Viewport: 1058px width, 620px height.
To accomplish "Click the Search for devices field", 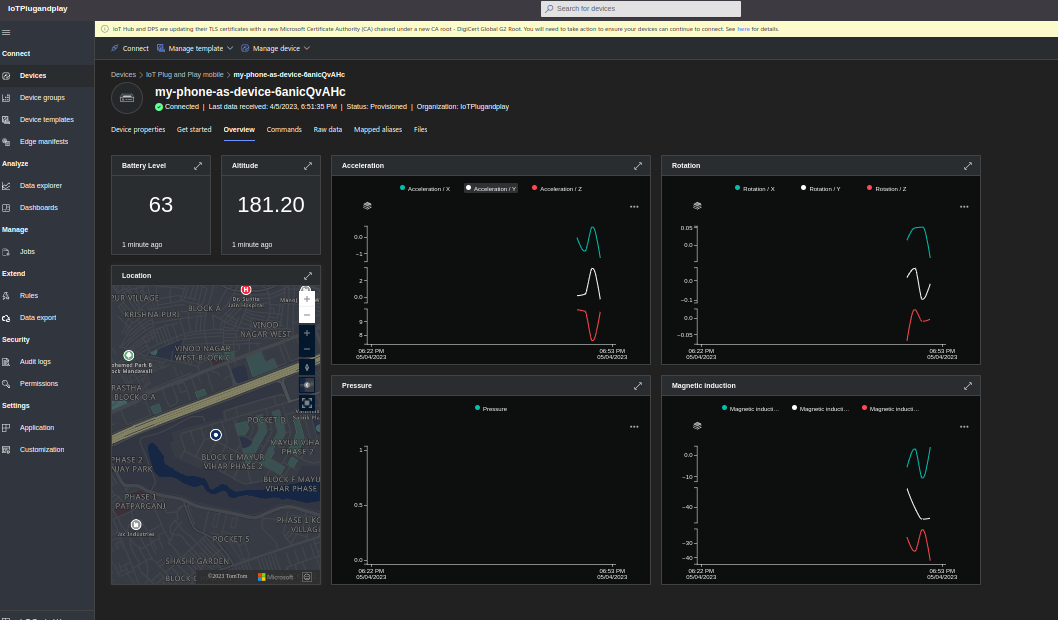I will (641, 9).
